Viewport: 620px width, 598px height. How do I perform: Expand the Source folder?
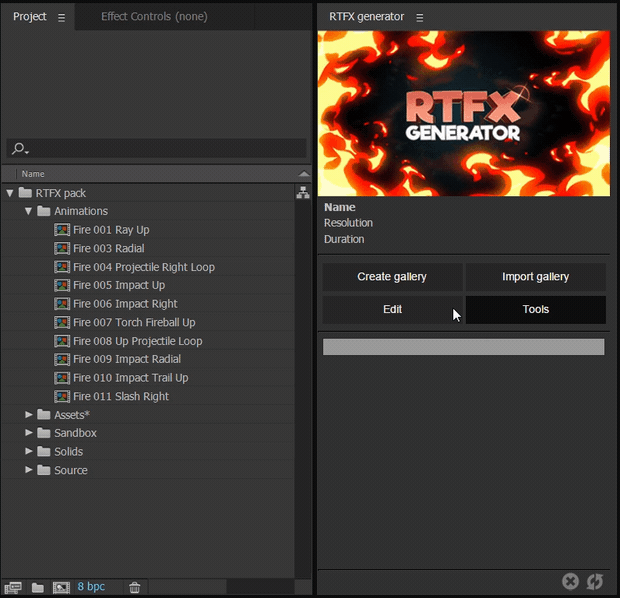click(x=28, y=470)
